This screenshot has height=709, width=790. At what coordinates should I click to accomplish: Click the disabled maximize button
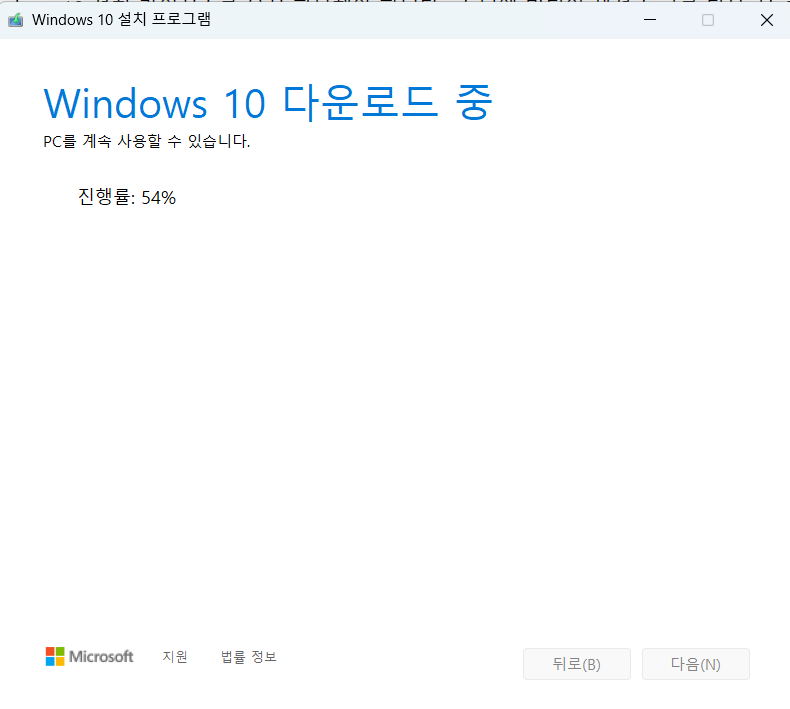click(x=708, y=20)
